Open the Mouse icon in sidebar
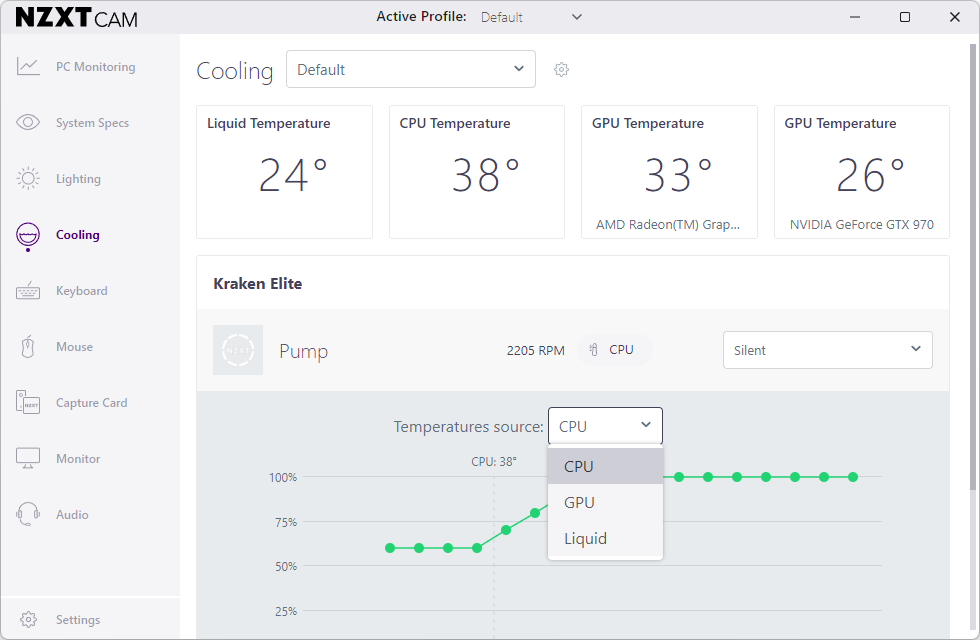The width and height of the screenshot is (980, 640). tap(28, 347)
